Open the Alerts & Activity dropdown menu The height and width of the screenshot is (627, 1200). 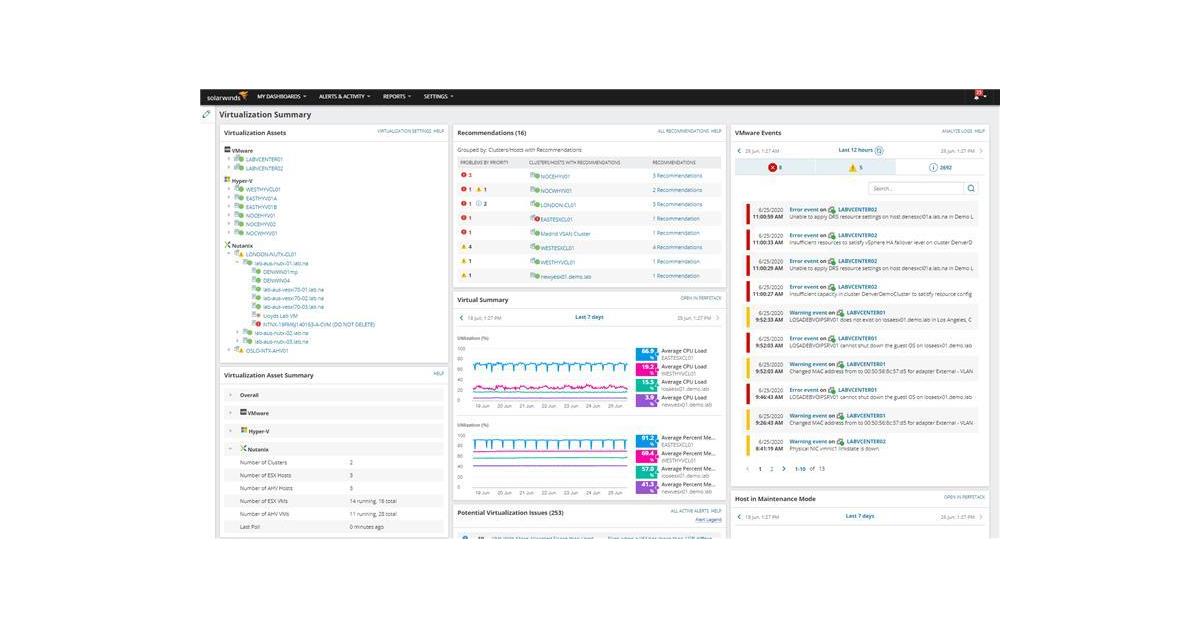click(x=344, y=97)
